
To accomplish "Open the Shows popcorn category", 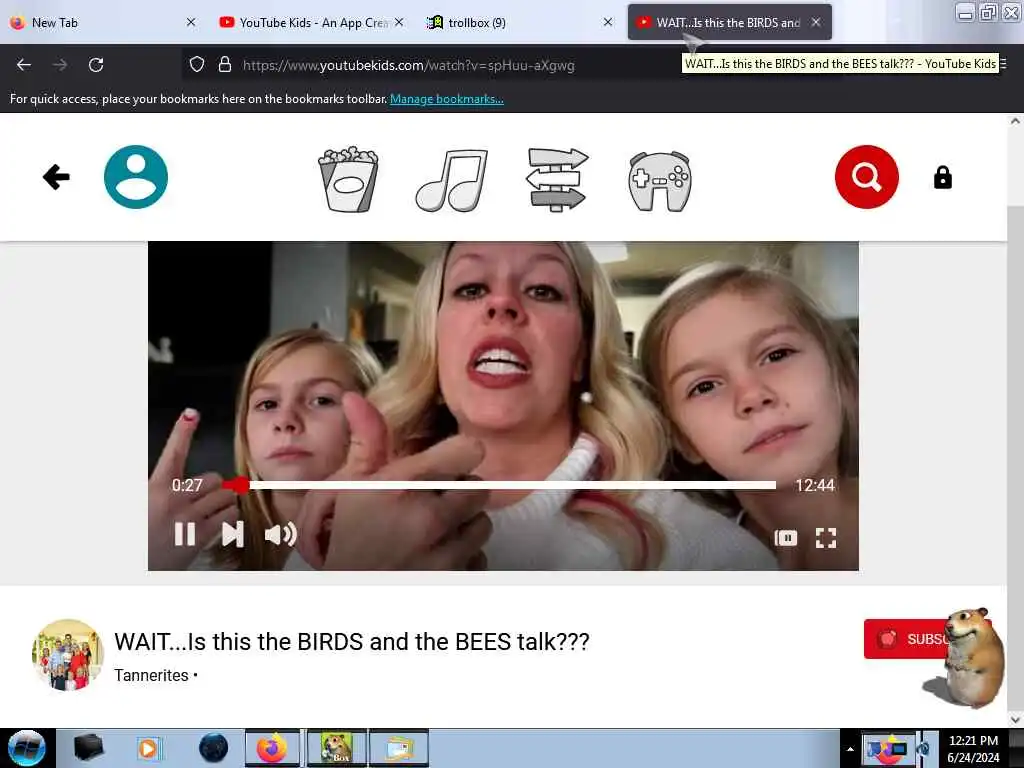I will pos(348,179).
